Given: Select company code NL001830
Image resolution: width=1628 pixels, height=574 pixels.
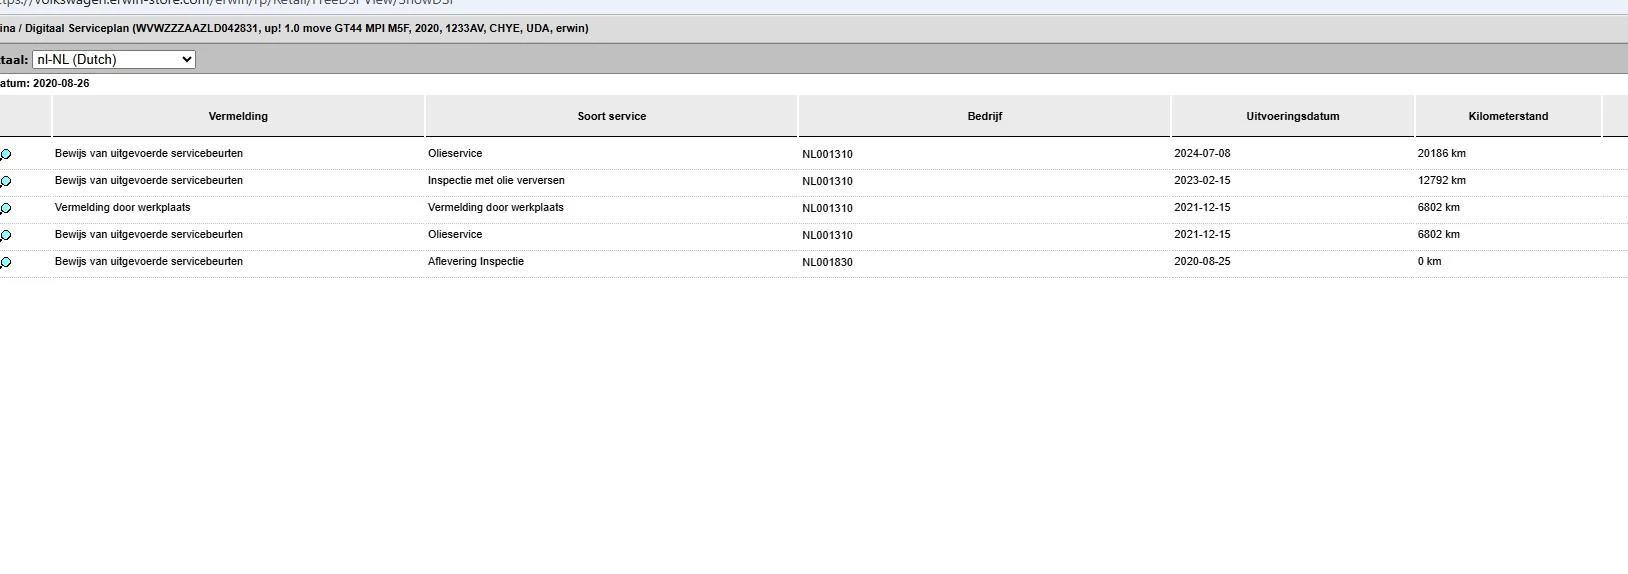Looking at the screenshot, I should tap(827, 263).
